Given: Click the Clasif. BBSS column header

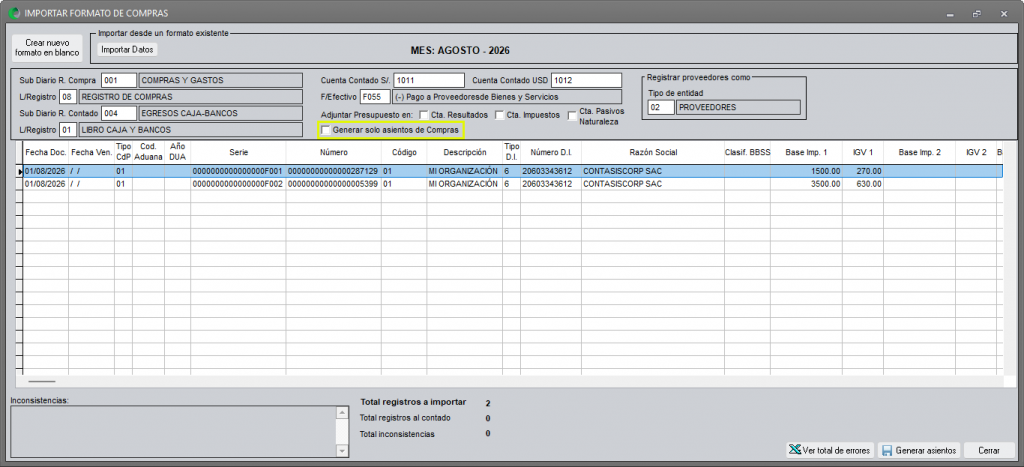Looking at the screenshot, I should click(x=748, y=152).
